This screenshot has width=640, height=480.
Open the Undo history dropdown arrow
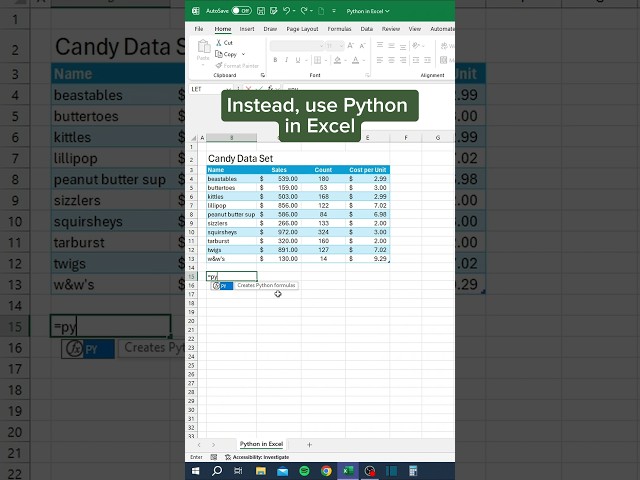click(294, 11)
